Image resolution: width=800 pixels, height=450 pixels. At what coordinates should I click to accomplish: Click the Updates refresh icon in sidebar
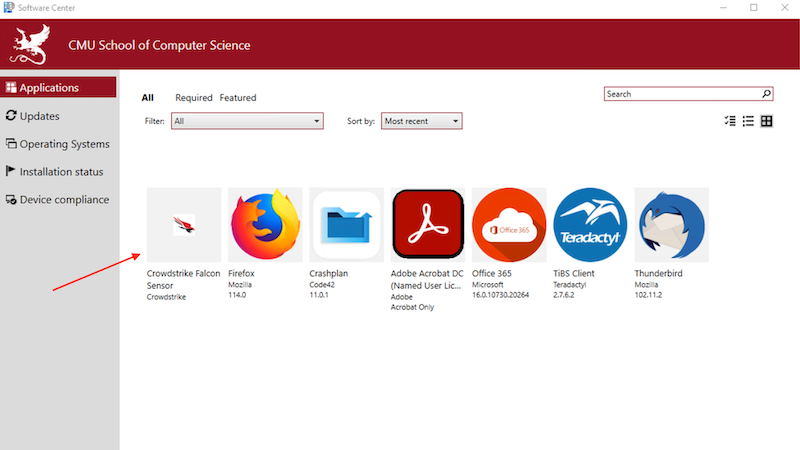tap(11, 115)
